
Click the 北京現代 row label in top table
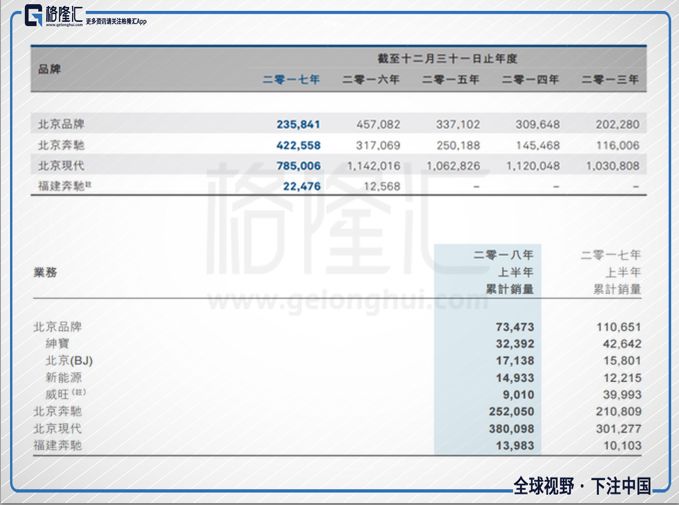[x=61, y=165]
